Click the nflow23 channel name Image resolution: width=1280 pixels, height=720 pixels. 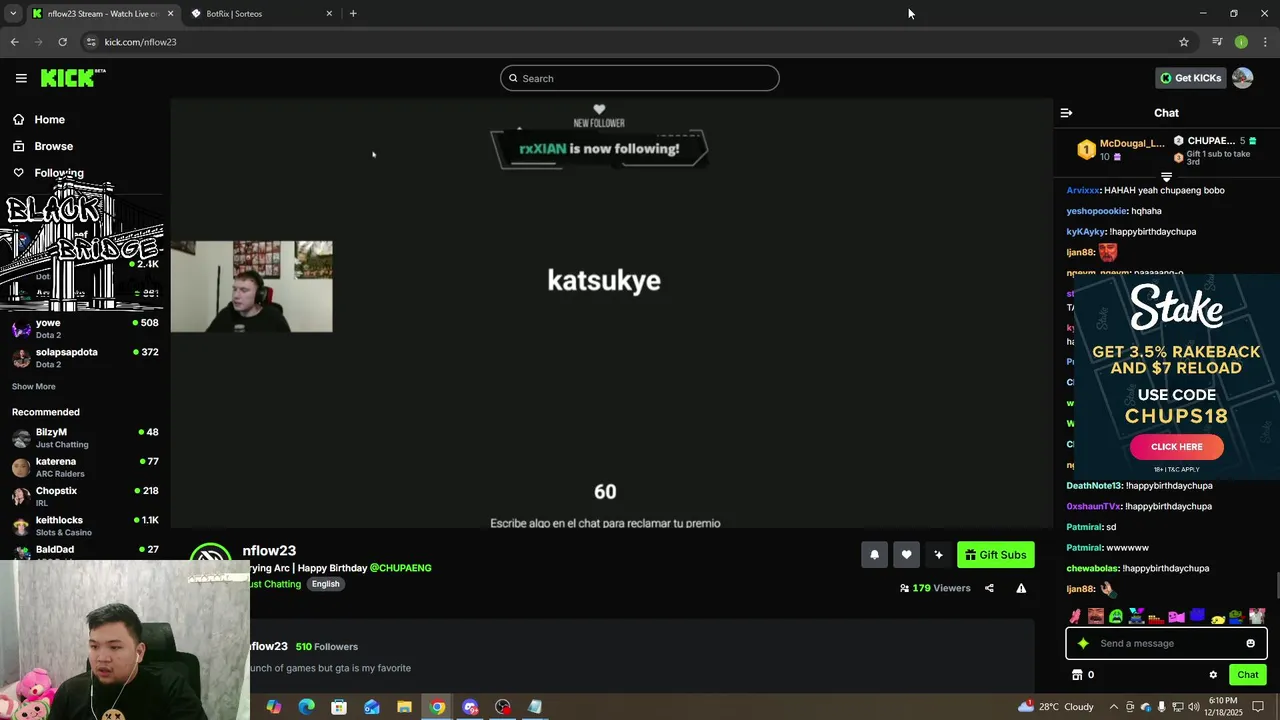269,551
